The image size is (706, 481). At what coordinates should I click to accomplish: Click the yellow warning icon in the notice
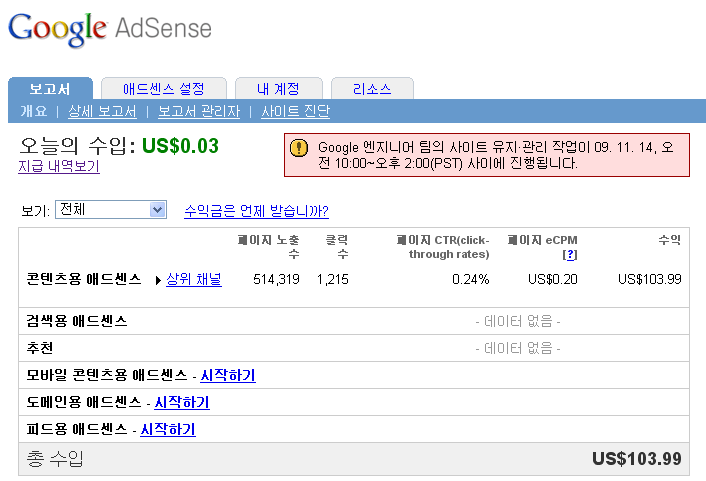click(x=299, y=148)
